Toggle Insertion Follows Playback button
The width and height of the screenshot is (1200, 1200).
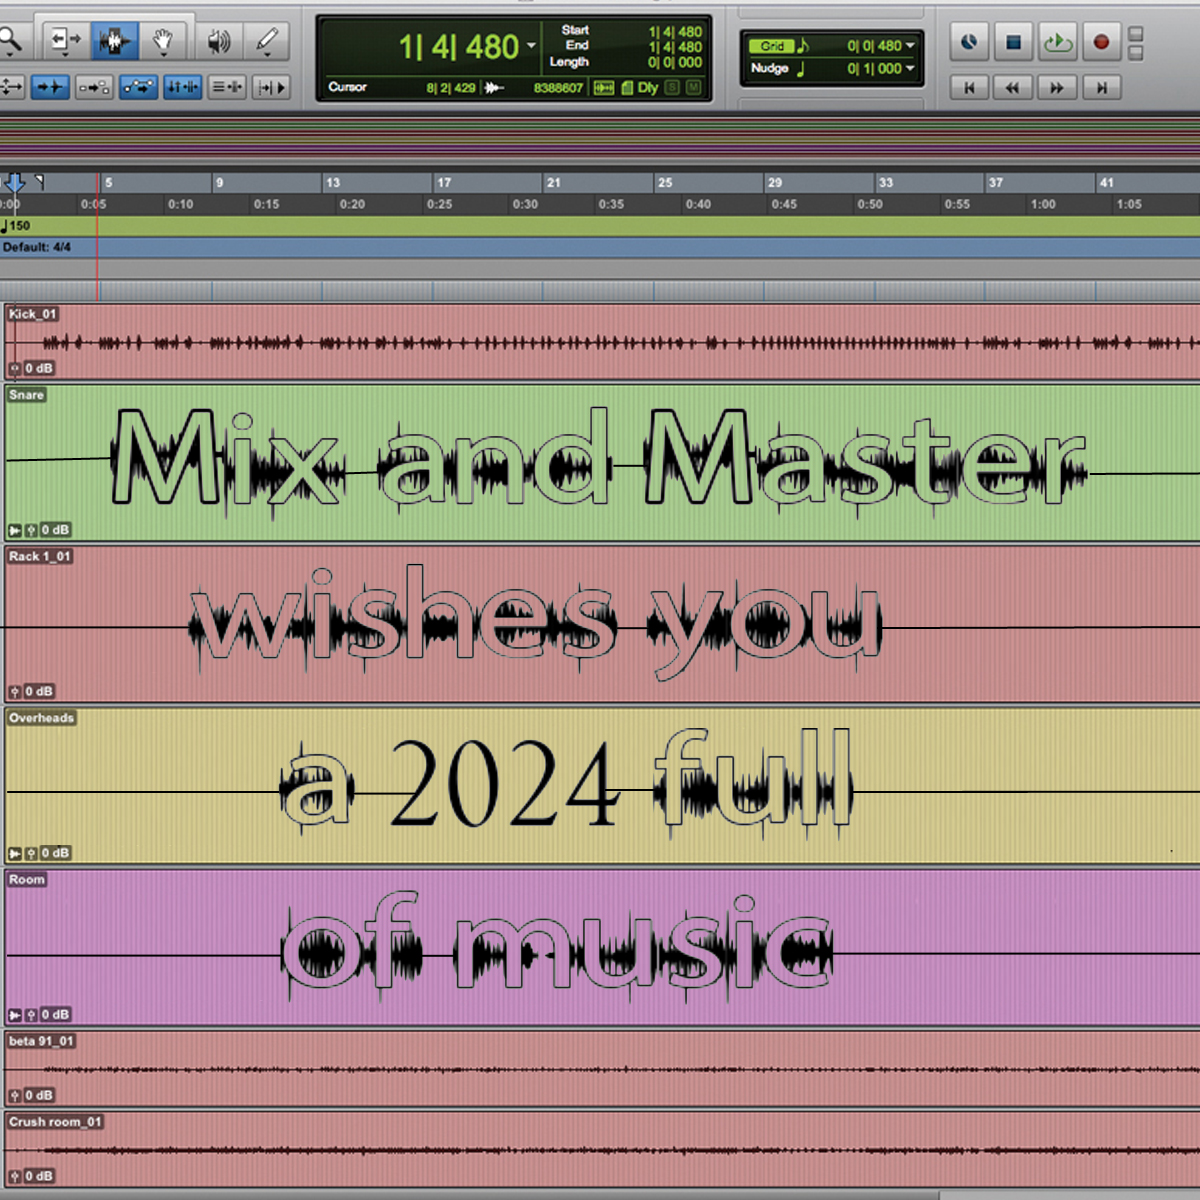271,88
